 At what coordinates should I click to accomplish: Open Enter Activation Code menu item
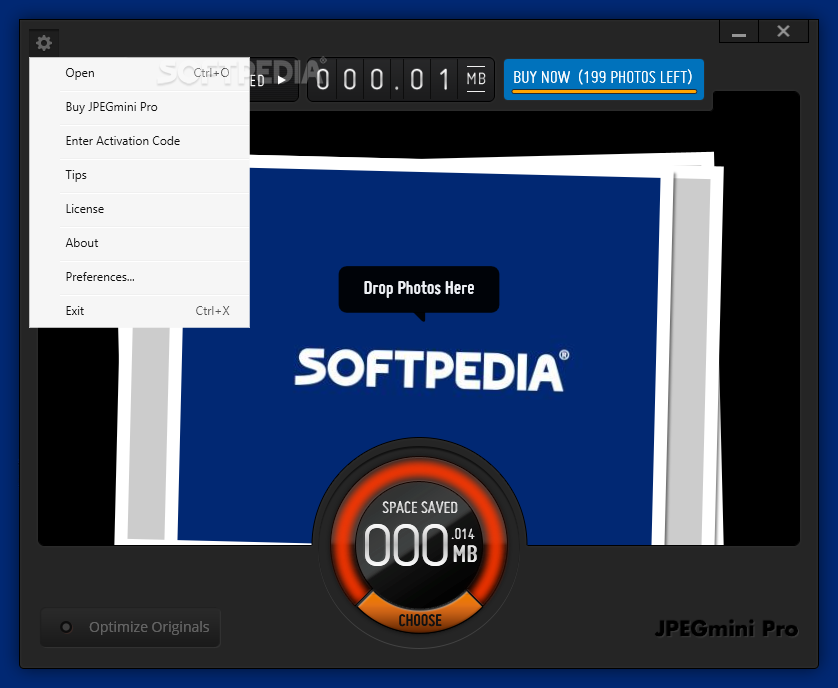coord(139,141)
